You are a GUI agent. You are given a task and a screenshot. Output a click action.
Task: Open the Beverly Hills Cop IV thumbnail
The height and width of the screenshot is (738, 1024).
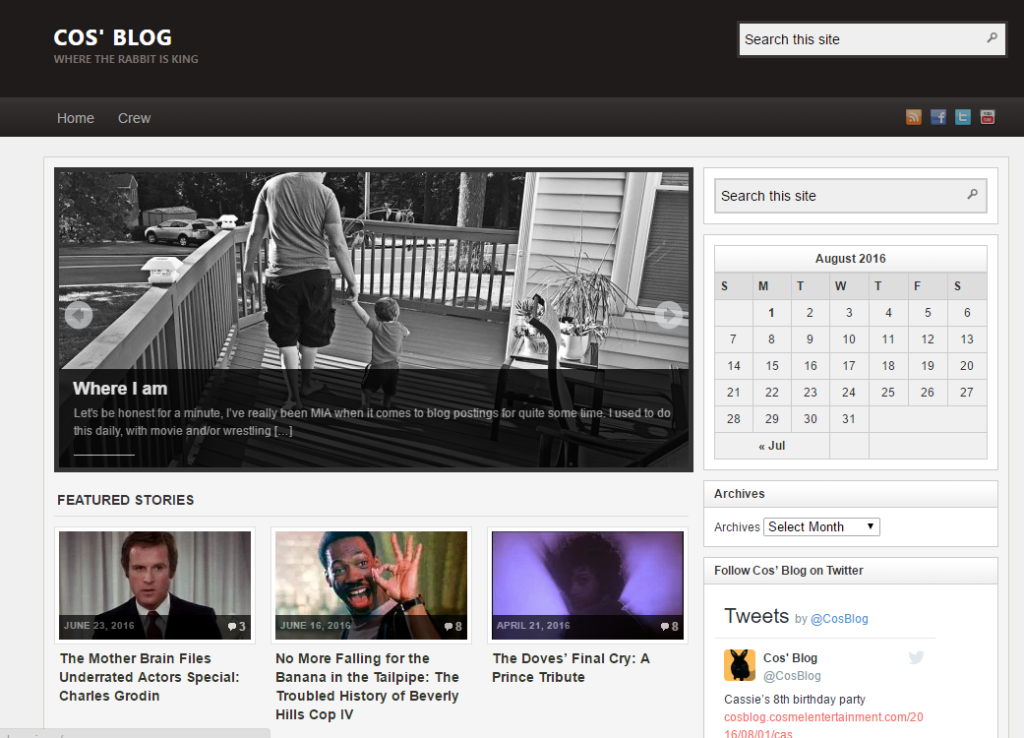click(371, 584)
